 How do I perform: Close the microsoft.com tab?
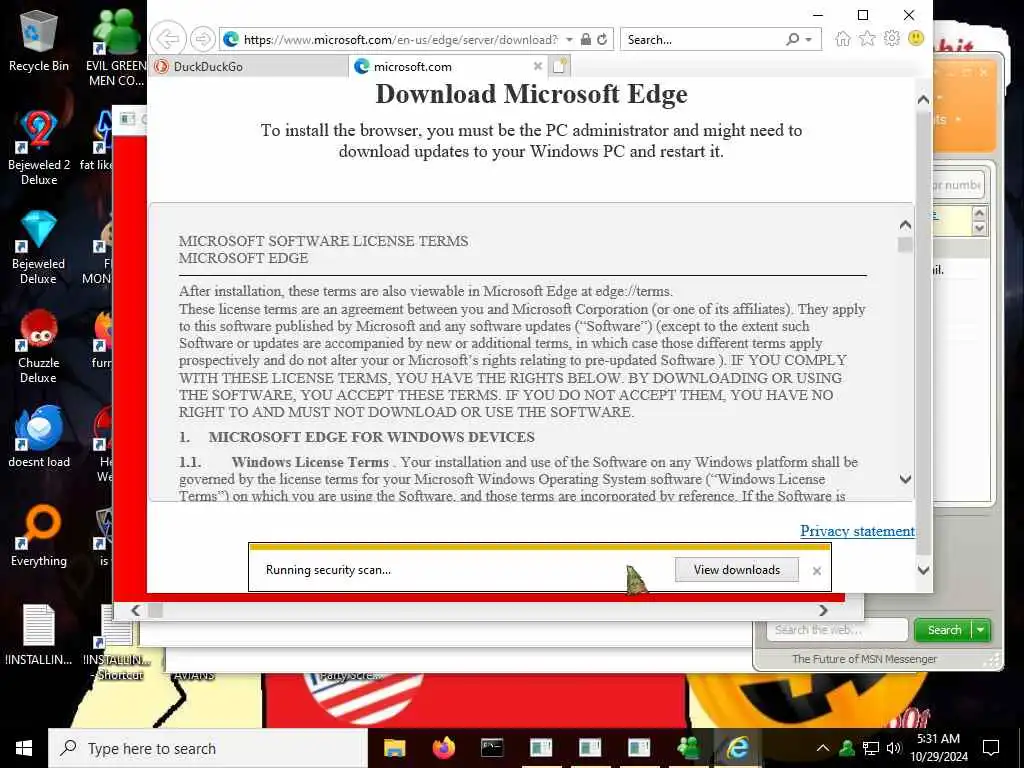[x=537, y=66]
